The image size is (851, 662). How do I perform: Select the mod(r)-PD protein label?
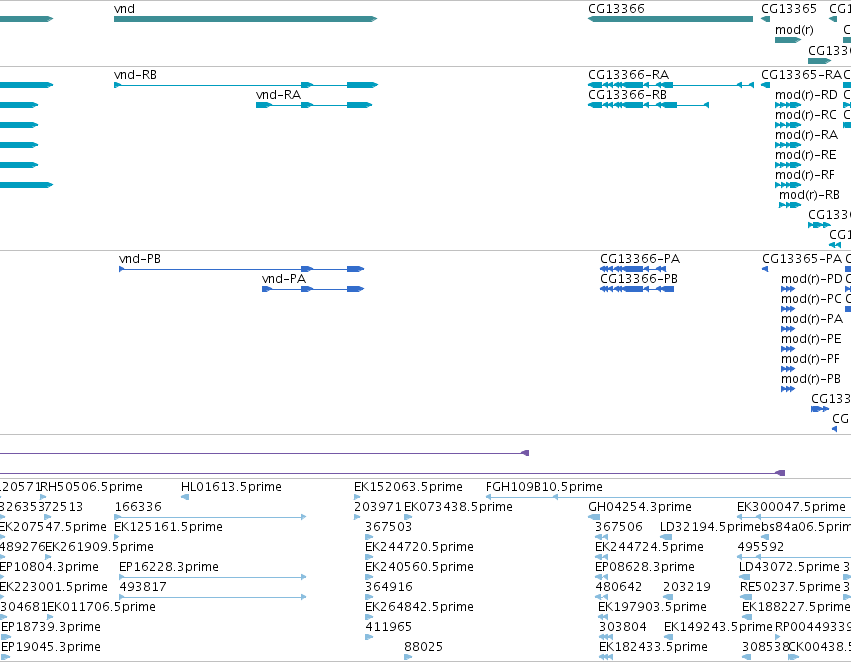[x=812, y=279]
